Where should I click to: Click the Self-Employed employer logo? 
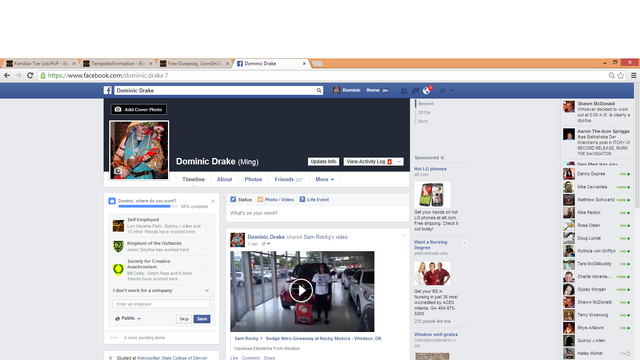[118, 226]
